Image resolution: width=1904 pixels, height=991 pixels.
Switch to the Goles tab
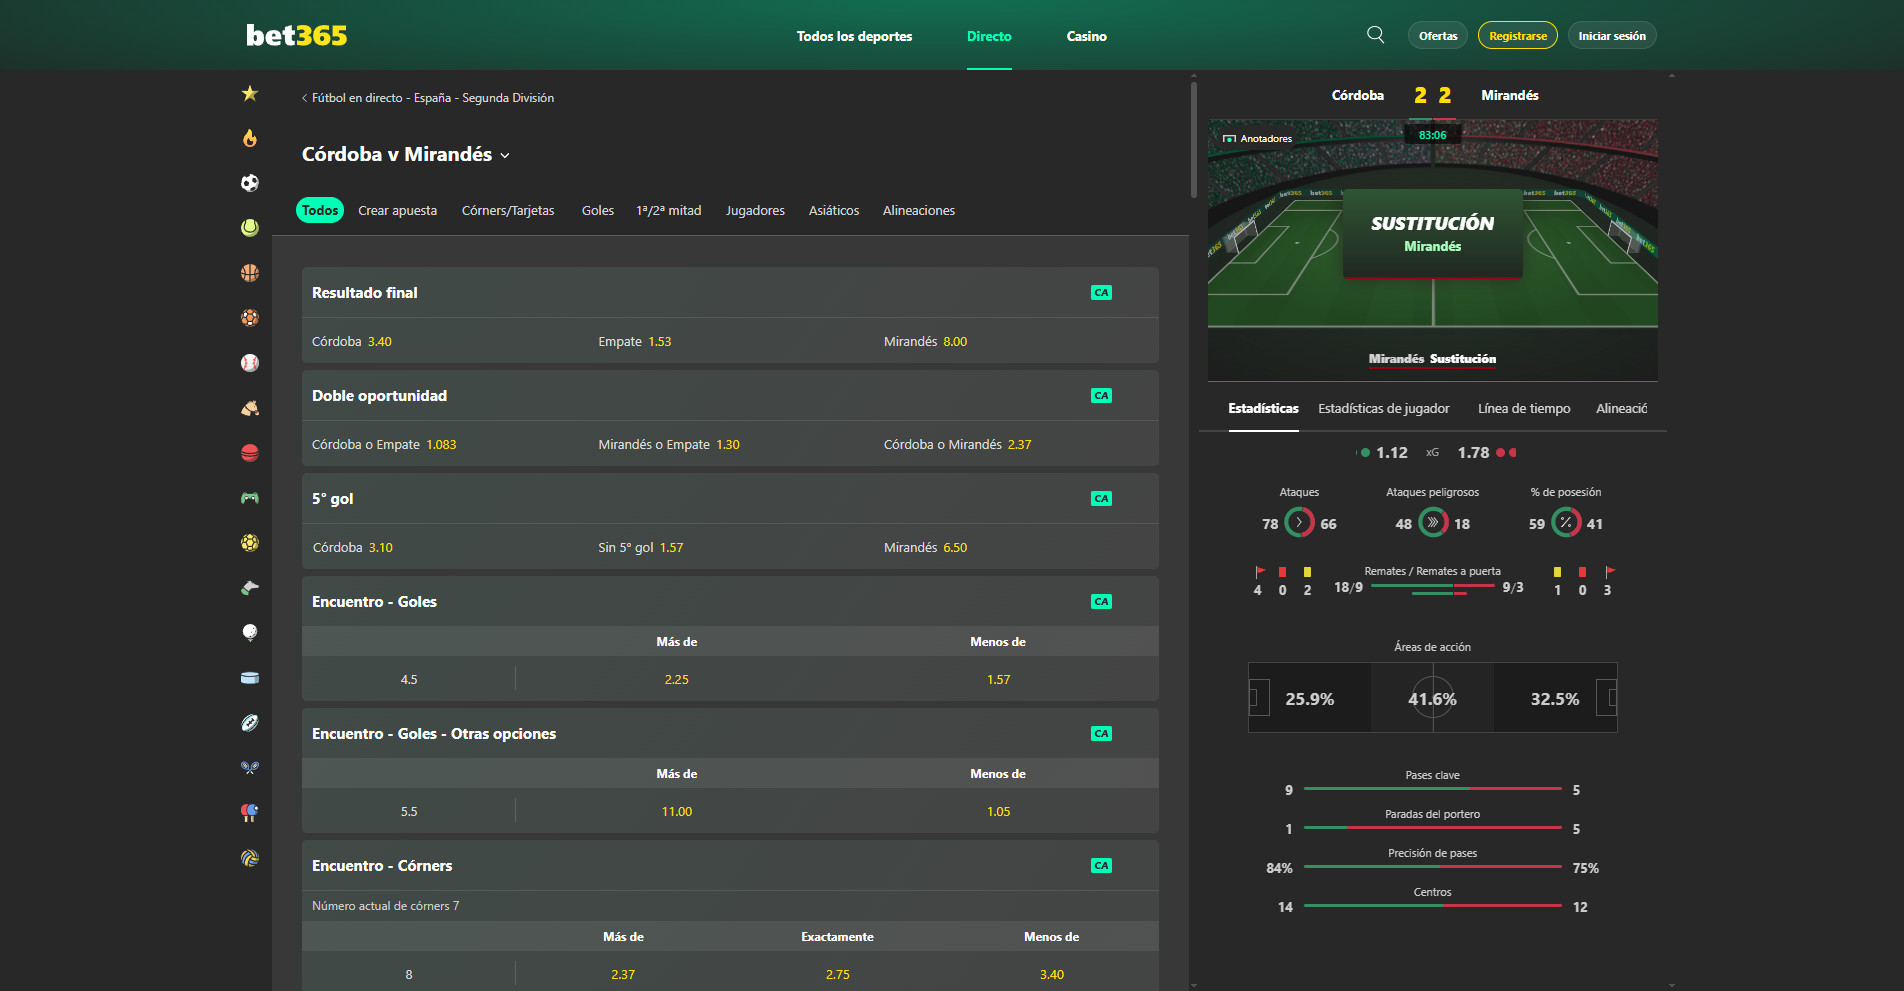coord(598,211)
